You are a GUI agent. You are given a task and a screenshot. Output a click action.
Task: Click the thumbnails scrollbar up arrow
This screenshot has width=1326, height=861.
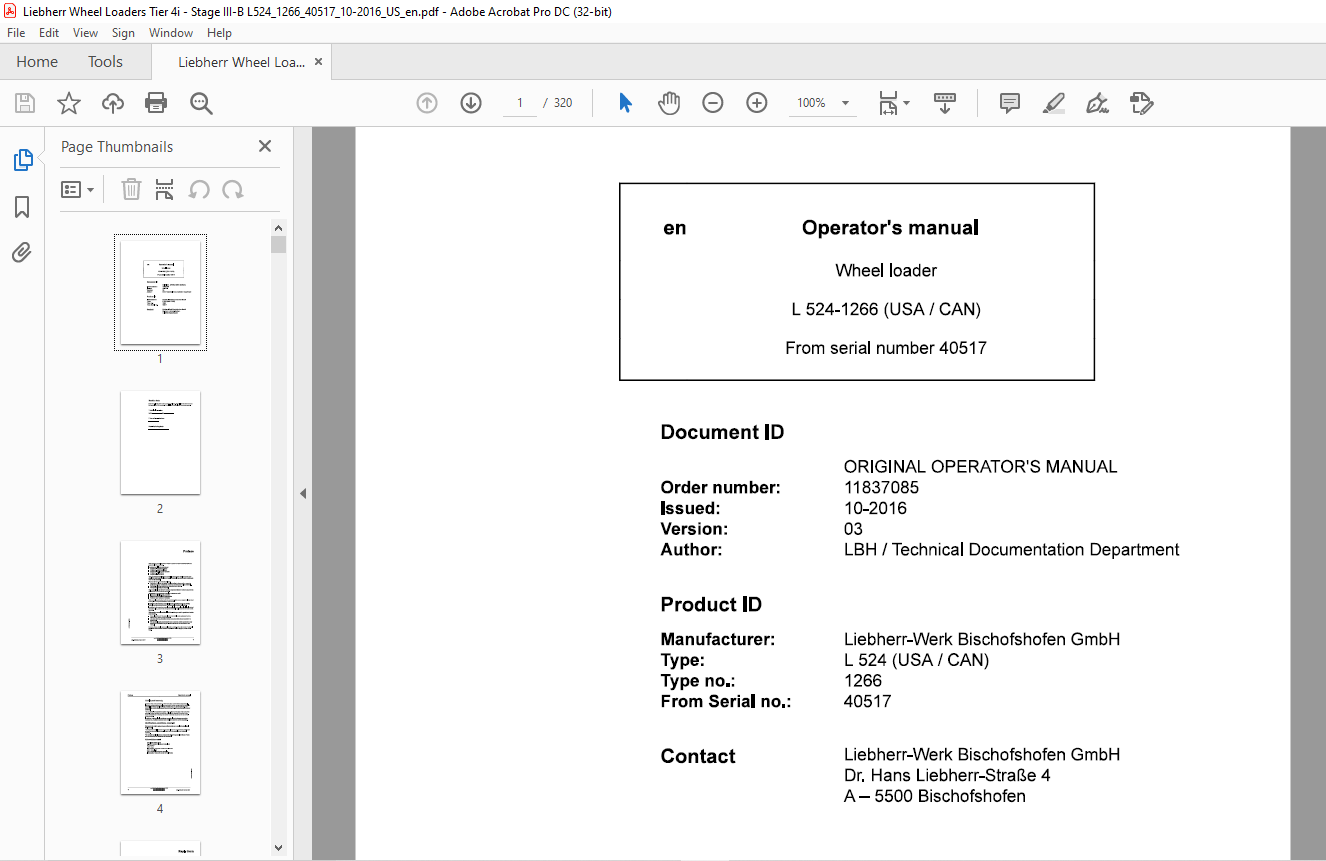point(278,227)
